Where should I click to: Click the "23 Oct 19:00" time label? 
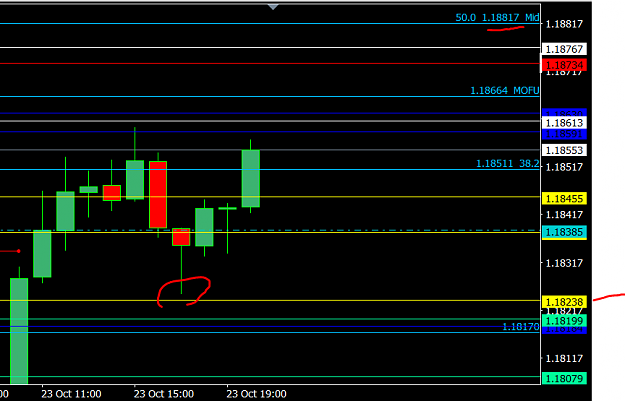coord(256,394)
